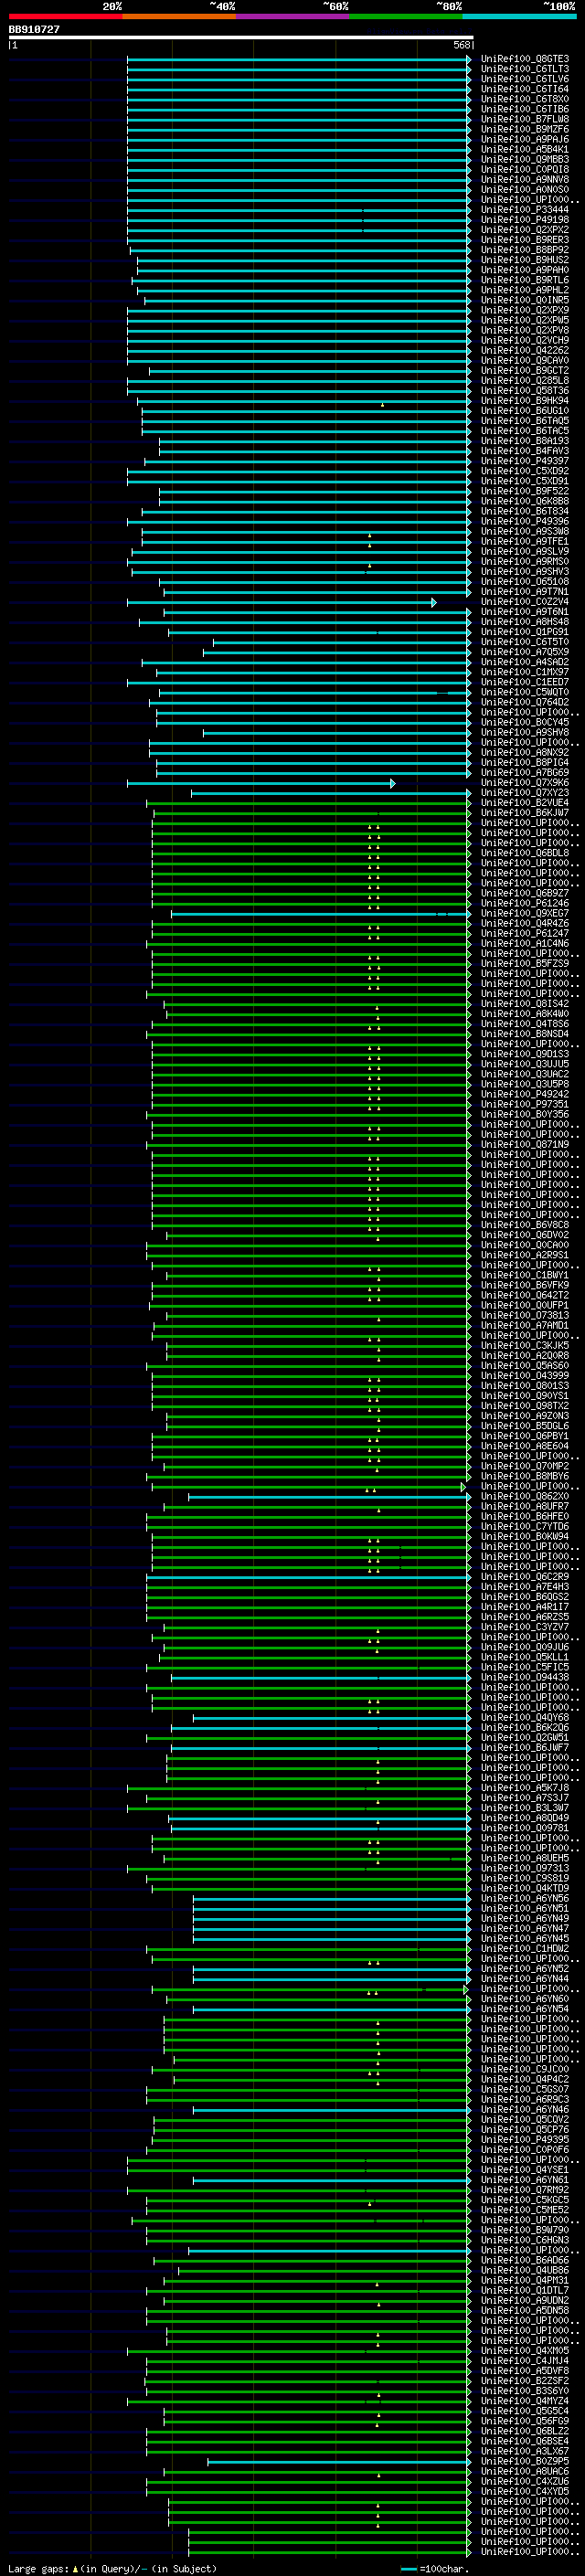Screen dimensions: 585x2576
Task: Click the green ~80% identity legend segment
Action: (406, 16)
